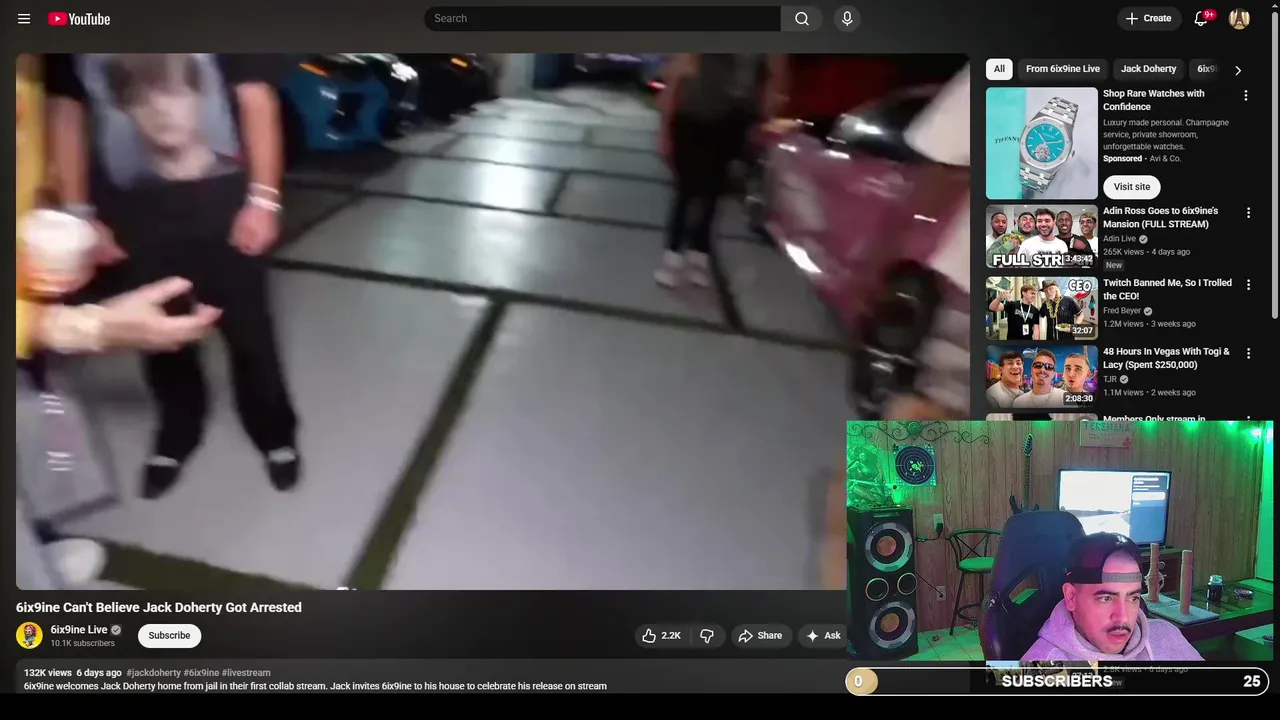Image resolution: width=1280 pixels, height=720 pixels.
Task: Subscribe to 6ix9ine Live
Action: 169,636
